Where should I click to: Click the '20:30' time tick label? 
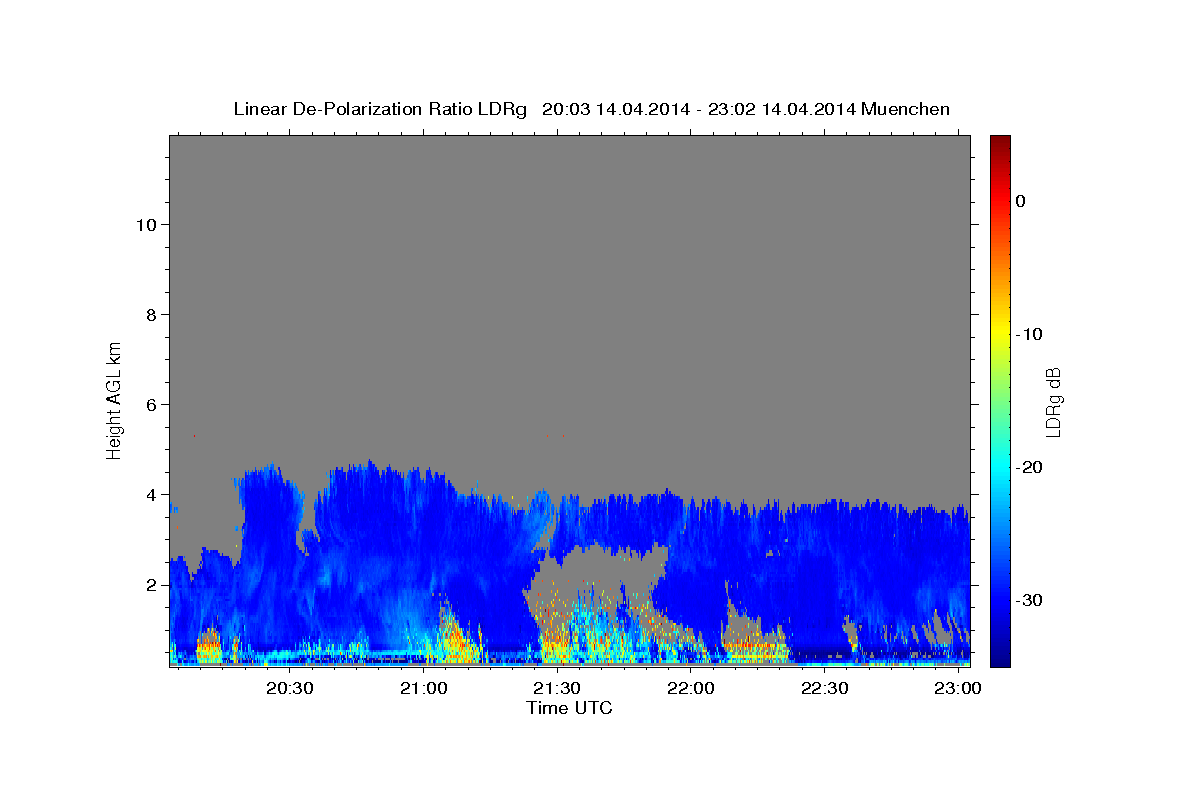coord(290,688)
